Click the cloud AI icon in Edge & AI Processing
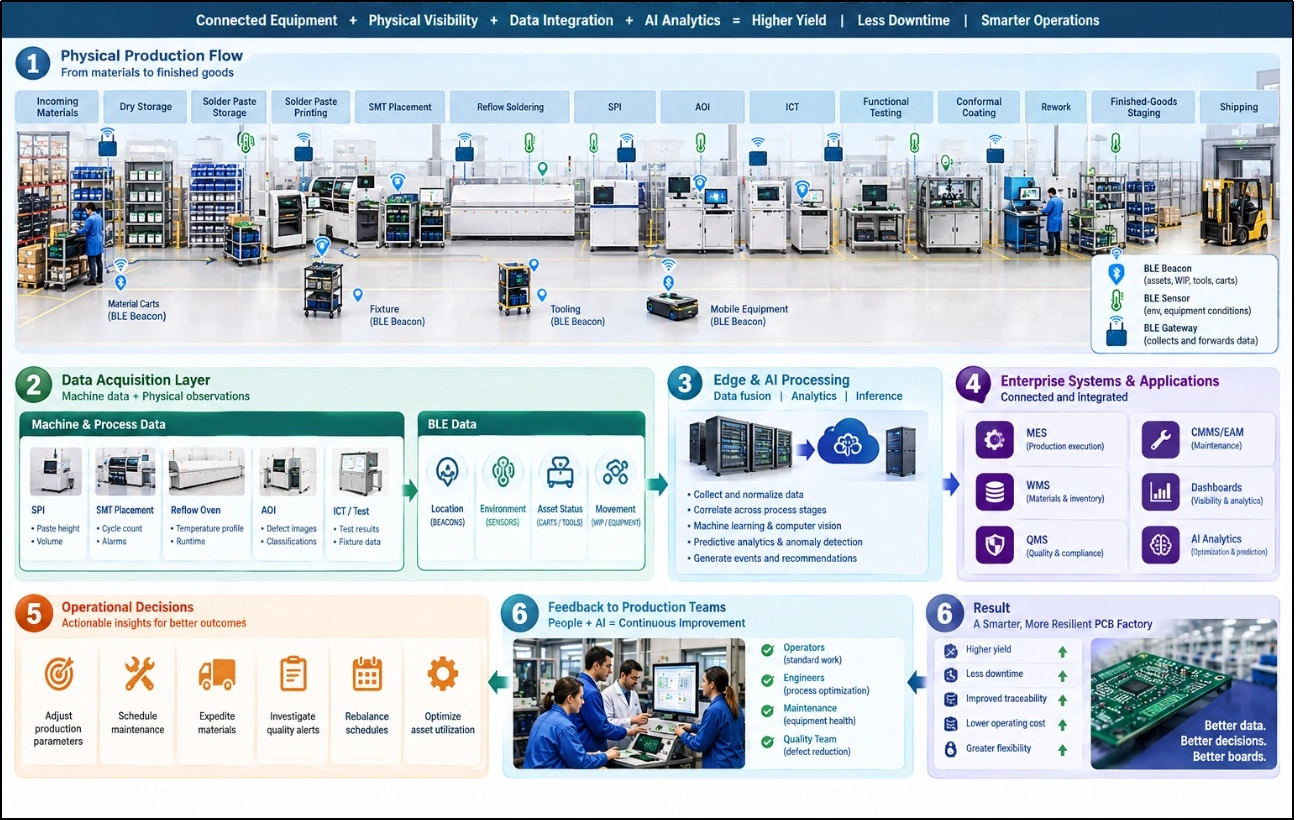This screenshot has height=820, width=1296. tap(848, 442)
